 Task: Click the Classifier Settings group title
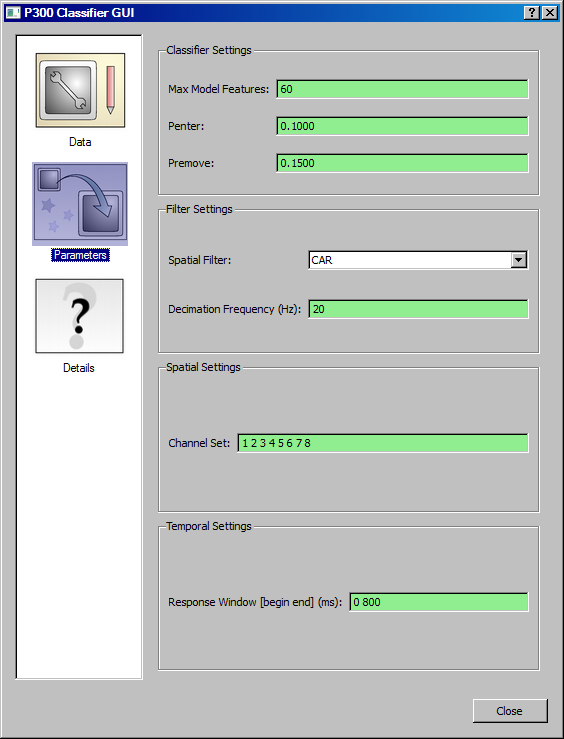pyautogui.click(x=209, y=50)
